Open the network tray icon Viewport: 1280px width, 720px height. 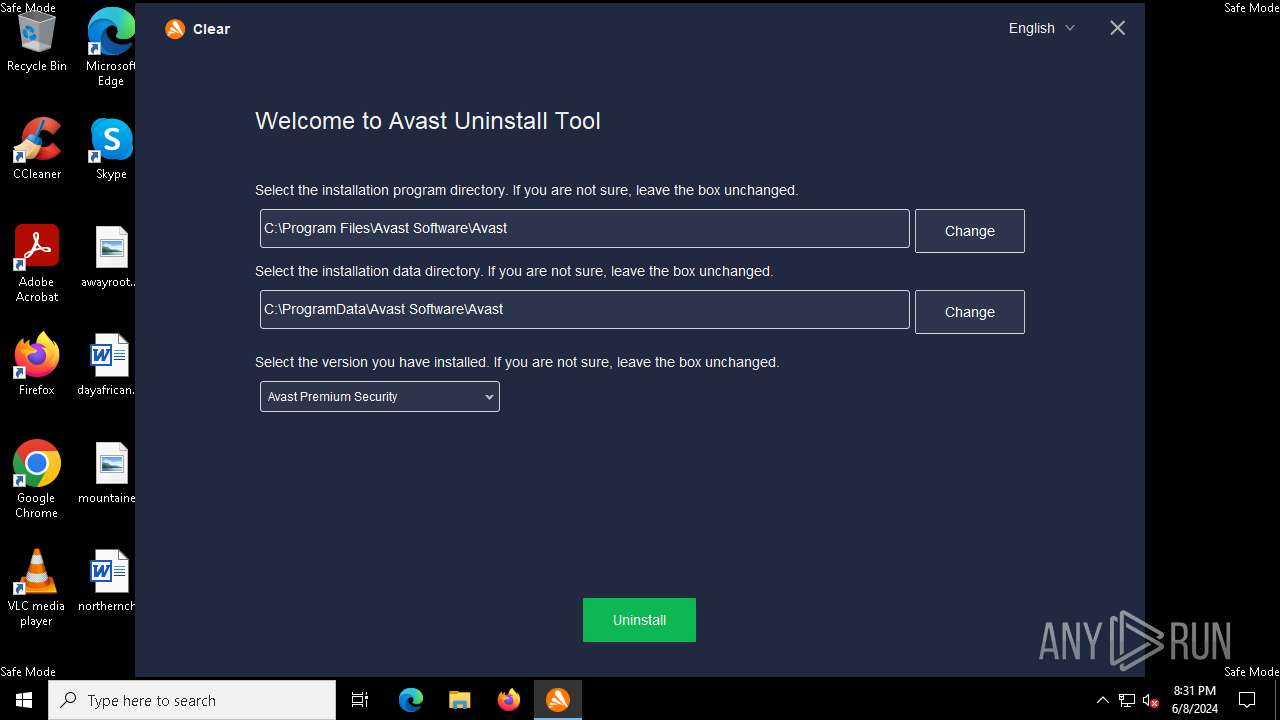pos(1127,700)
